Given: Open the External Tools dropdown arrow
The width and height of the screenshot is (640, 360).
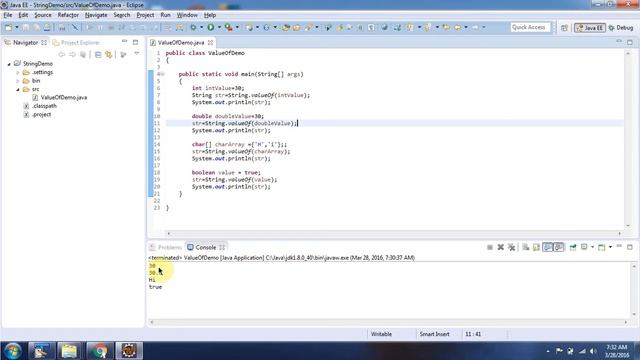Looking at the screenshot, I should click(237, 27).
